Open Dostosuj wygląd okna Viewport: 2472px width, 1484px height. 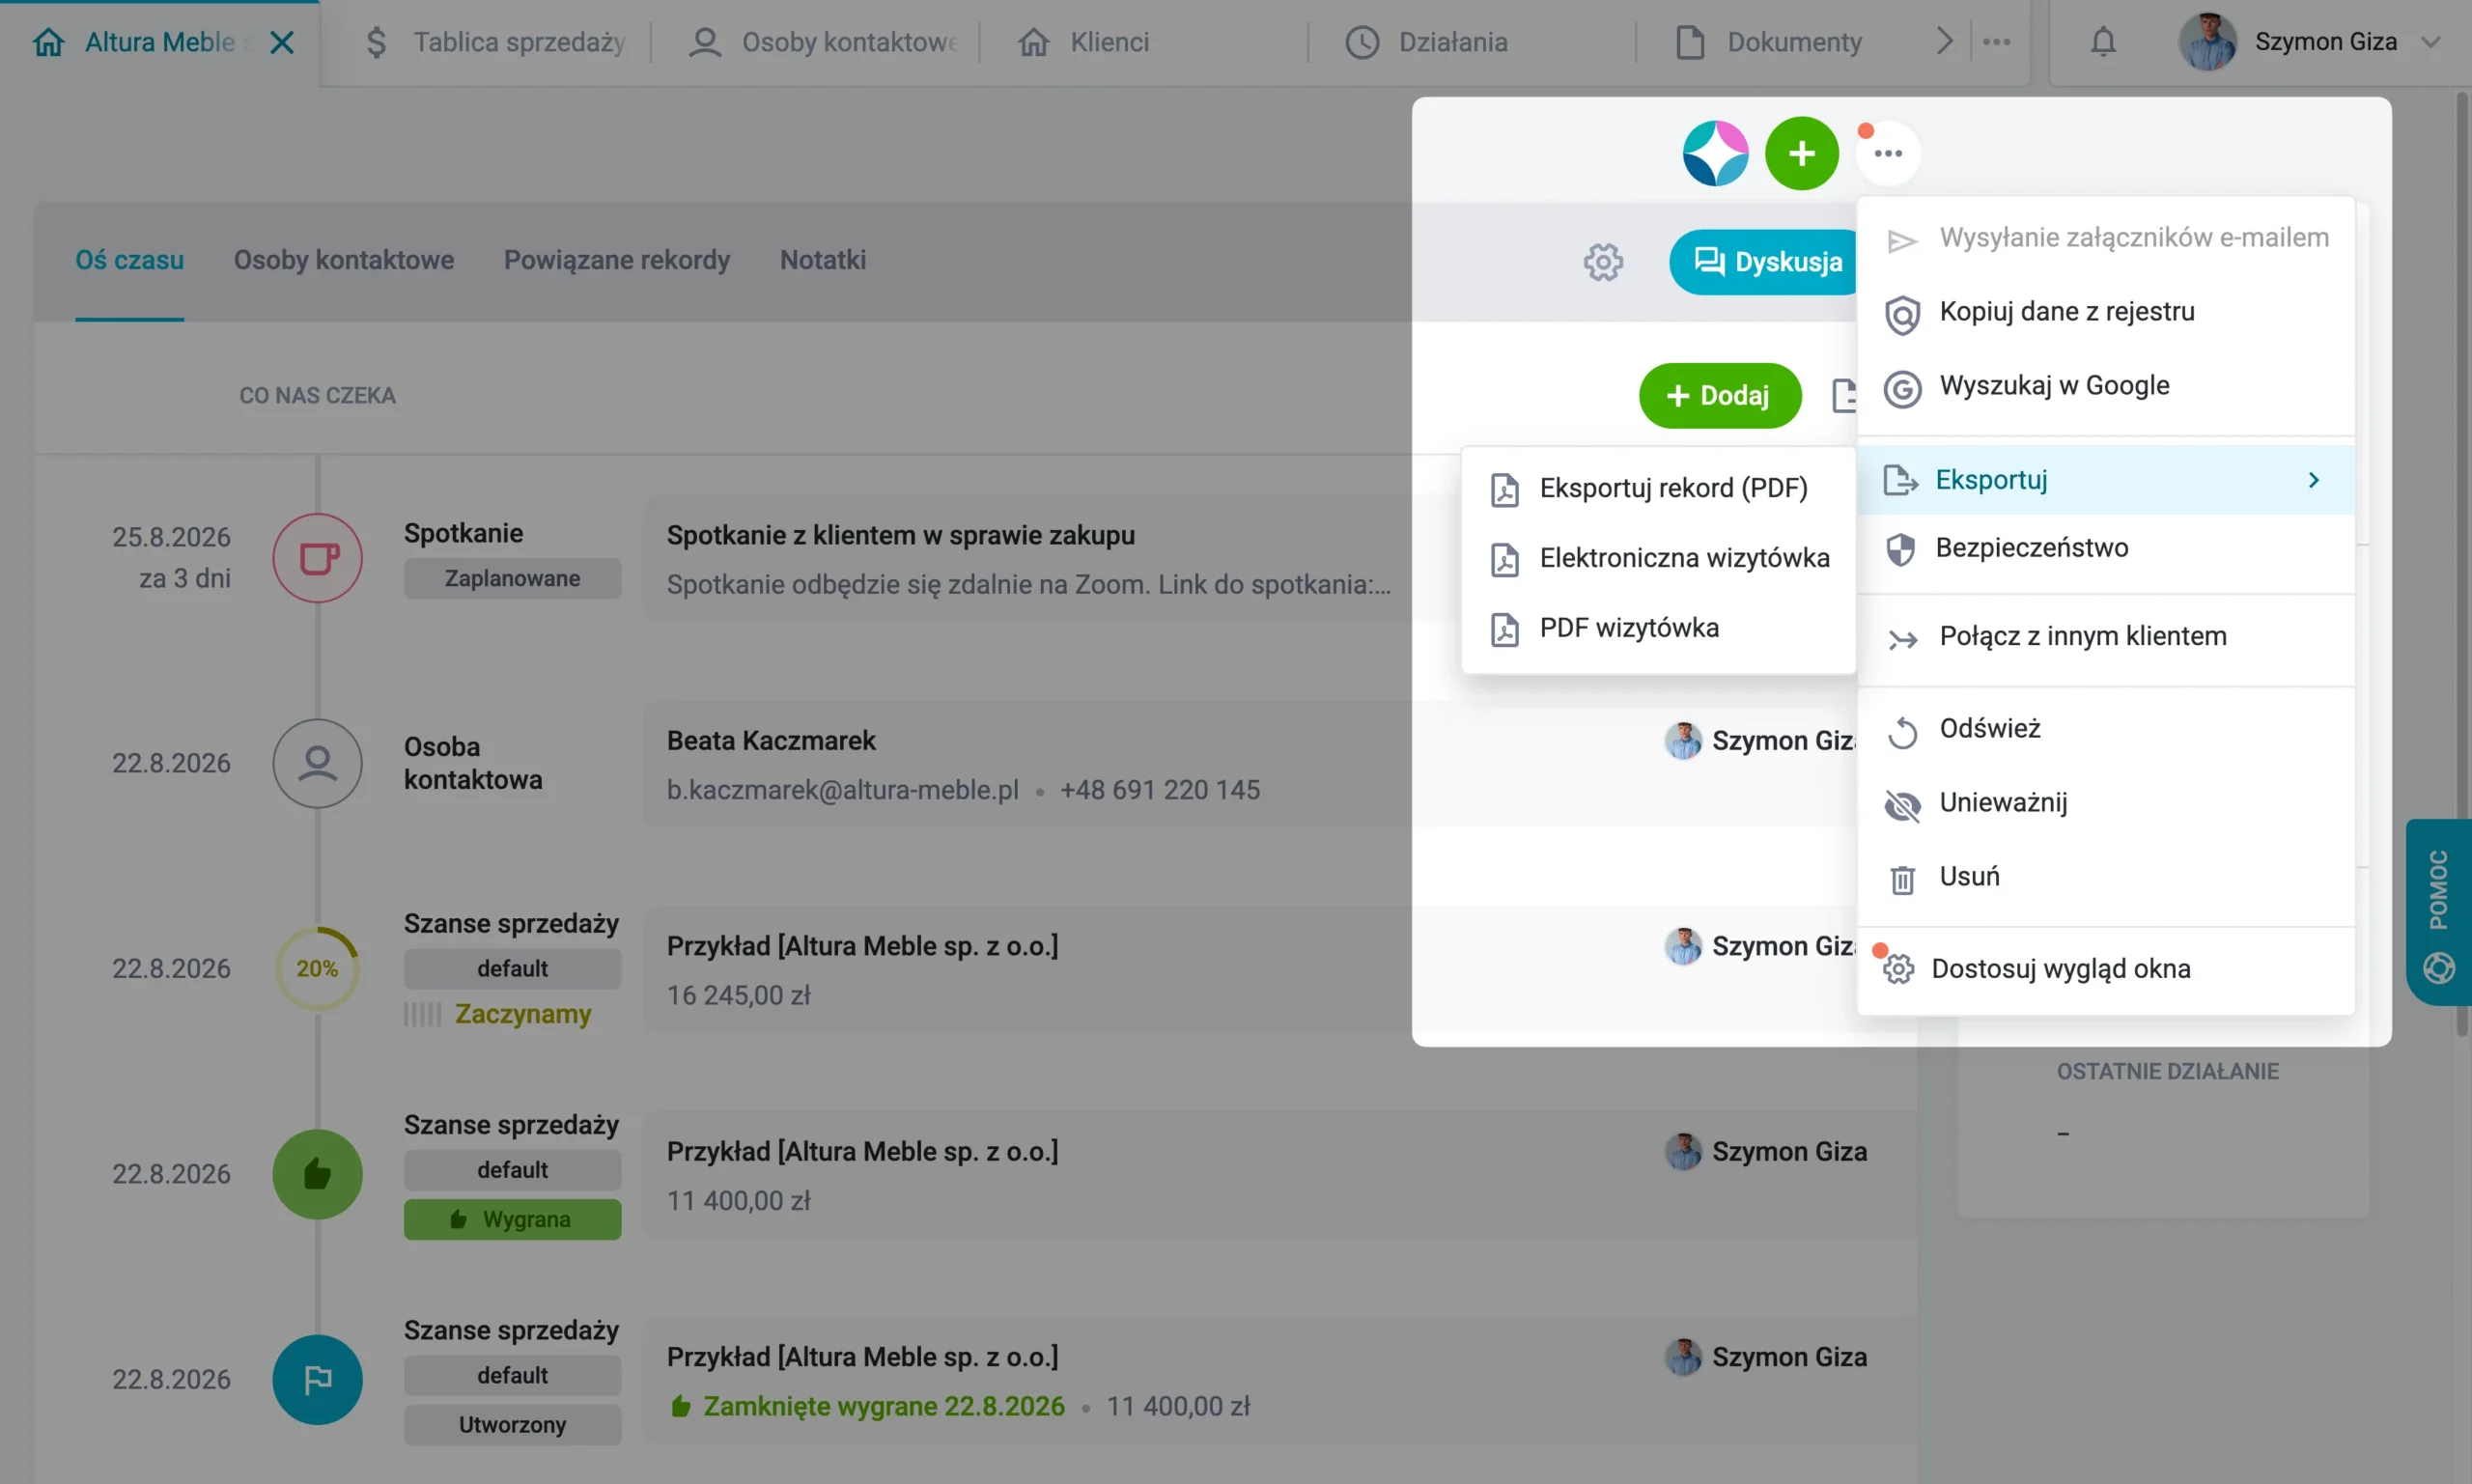click(x=2105, y=969)
